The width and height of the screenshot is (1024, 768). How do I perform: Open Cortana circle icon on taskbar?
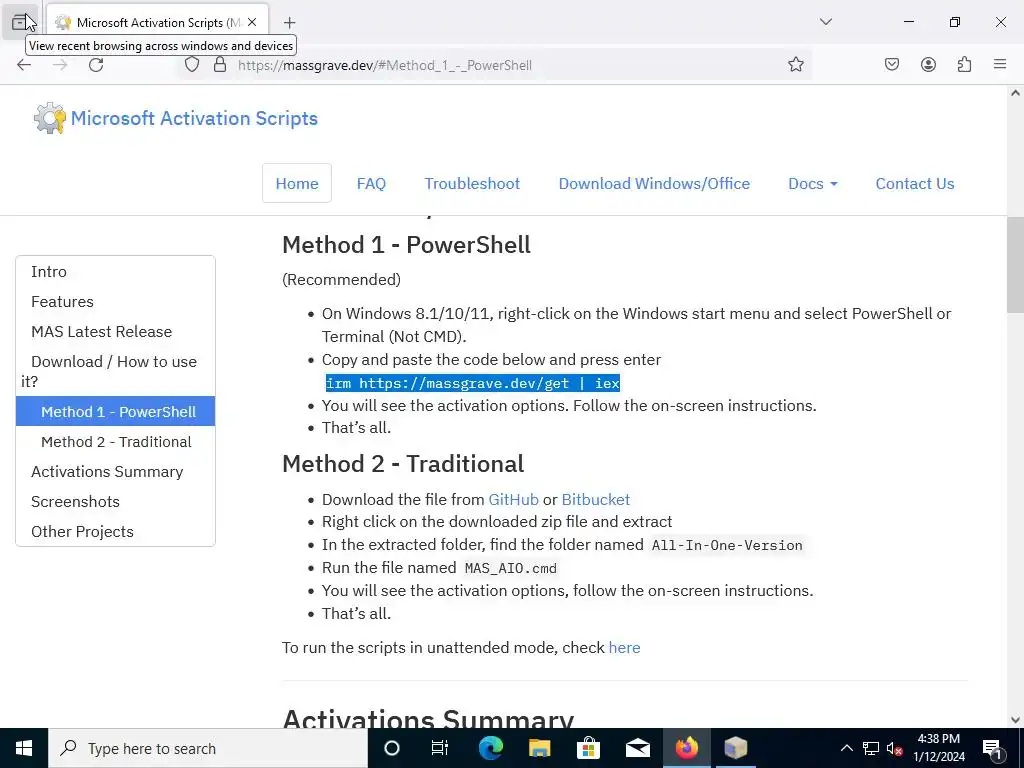pyautogui.click(x=391, y=748)
